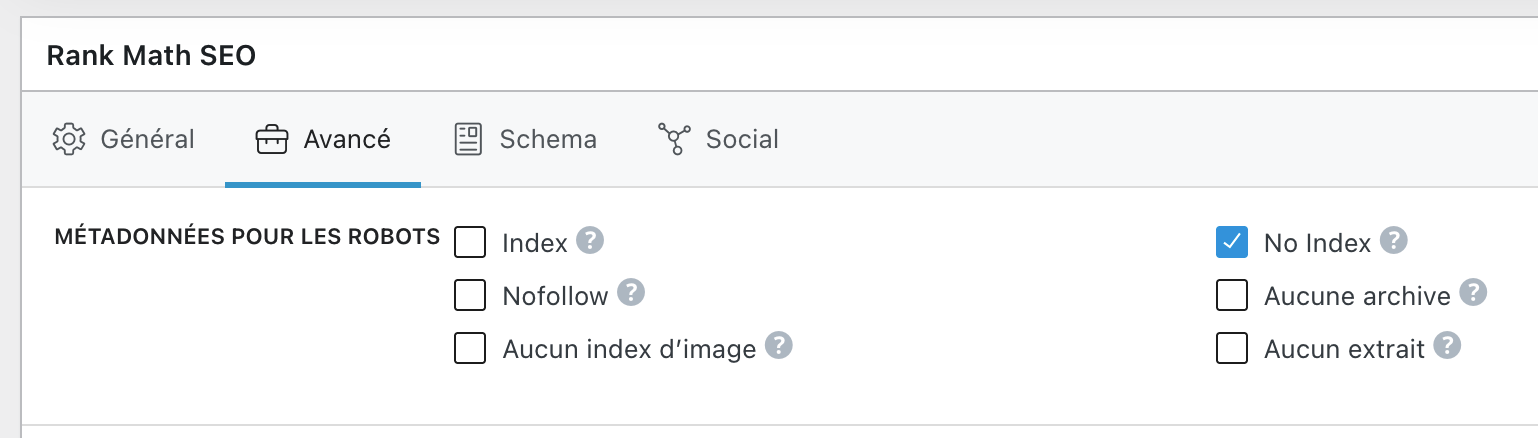Show the No Index help question mark
The height and width of the screenshot is (438, 1538).
coord(1394,241)
